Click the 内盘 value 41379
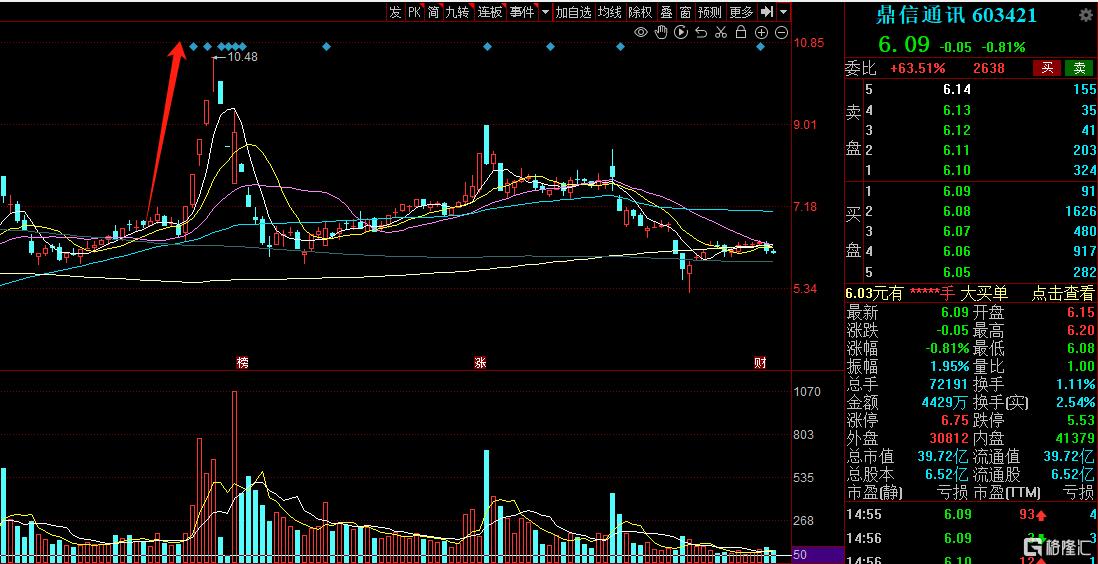The image size is (1098, 564). click(1074, 439)
